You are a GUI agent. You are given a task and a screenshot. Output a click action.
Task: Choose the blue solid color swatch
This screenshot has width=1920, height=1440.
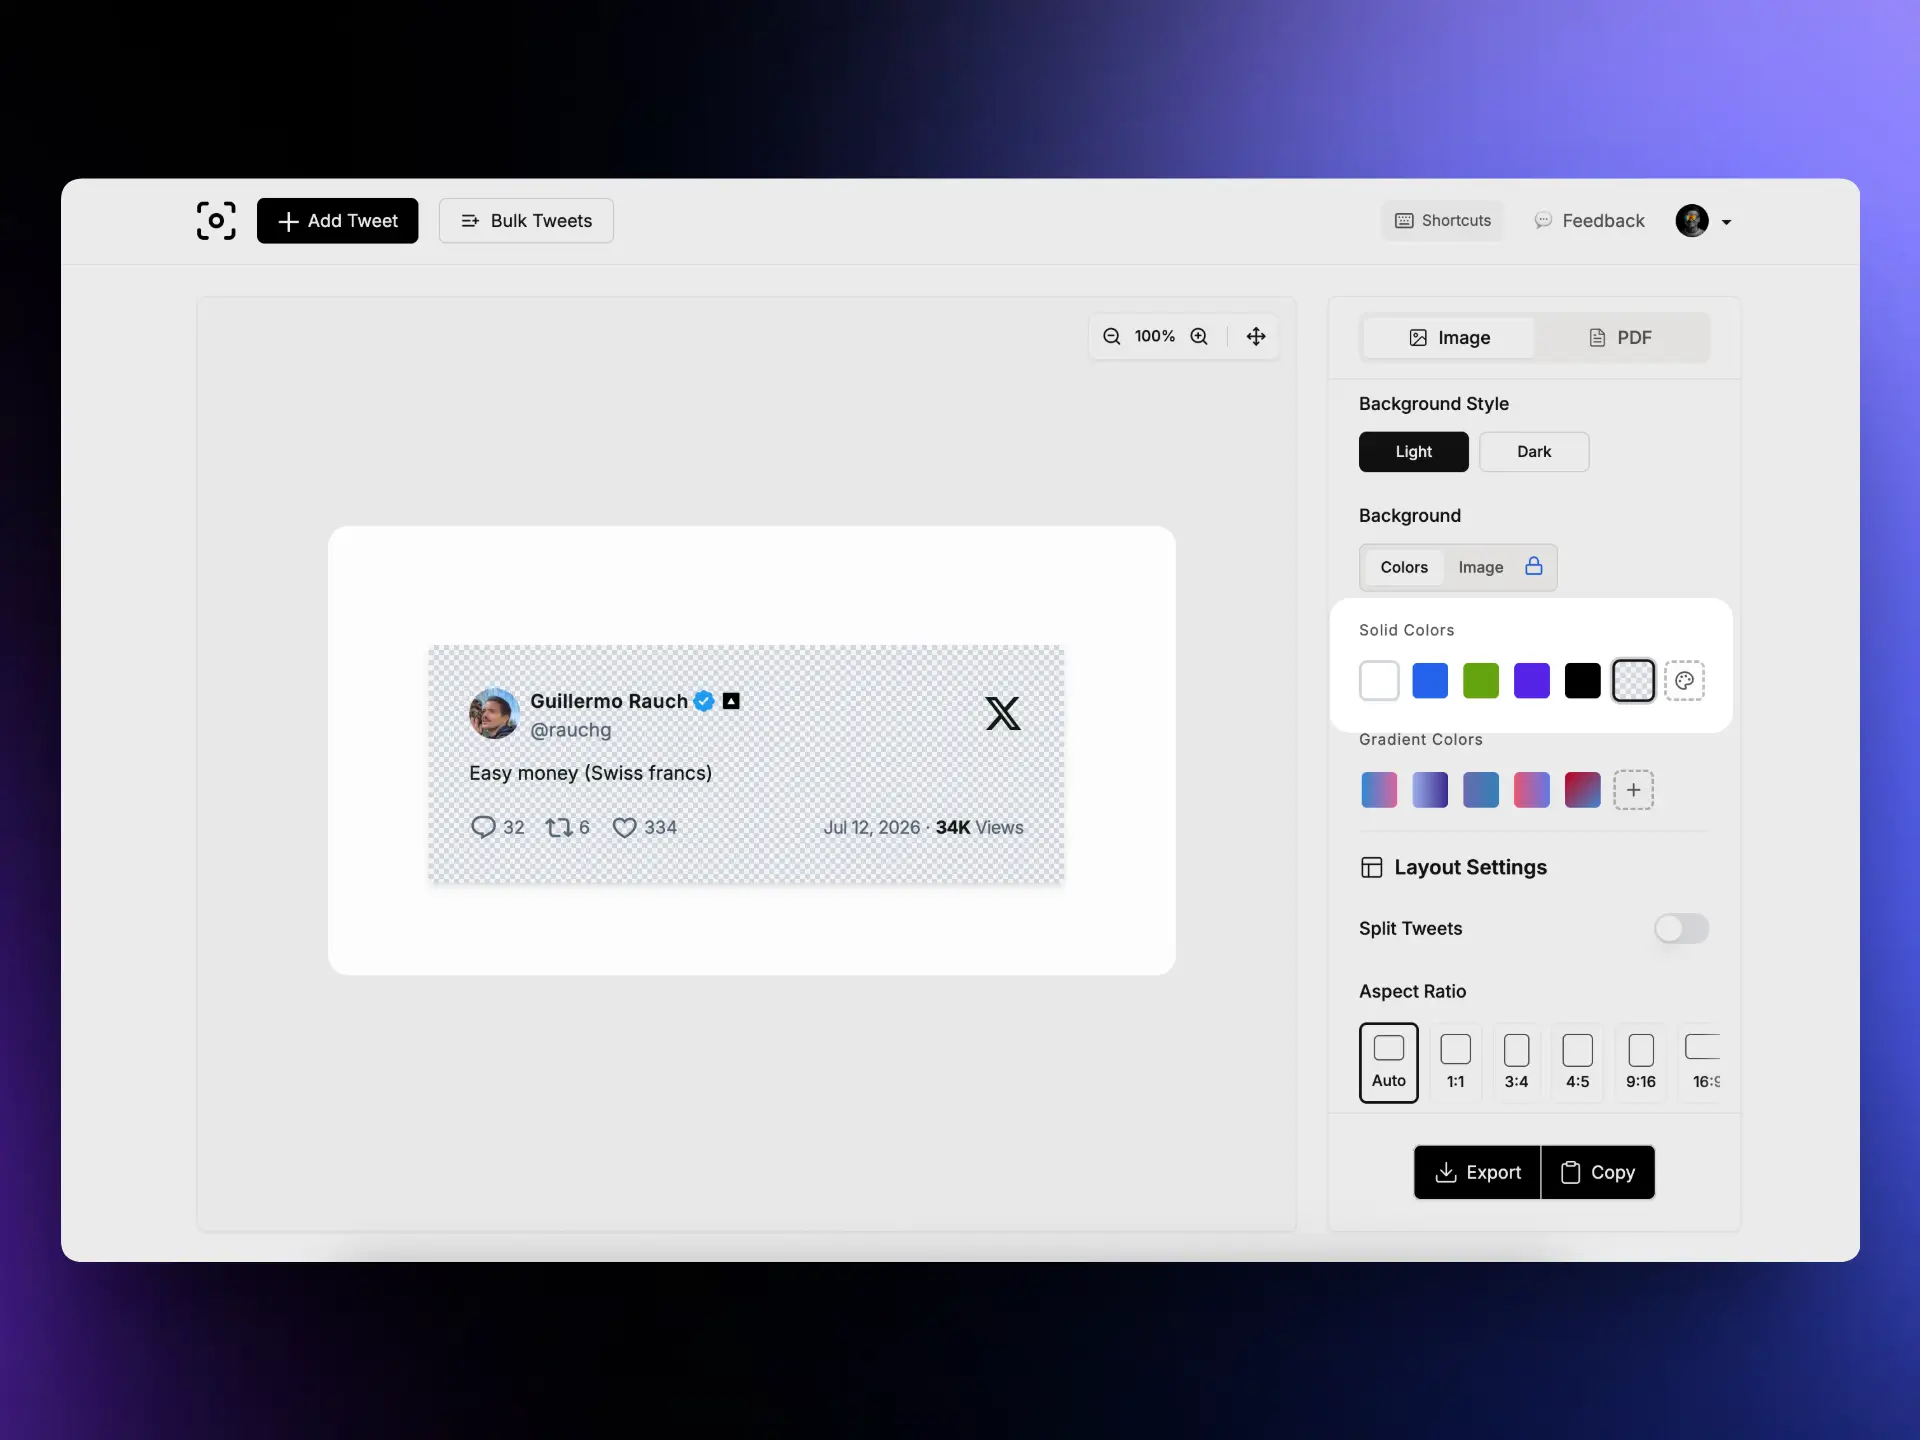coord(1430,681)
